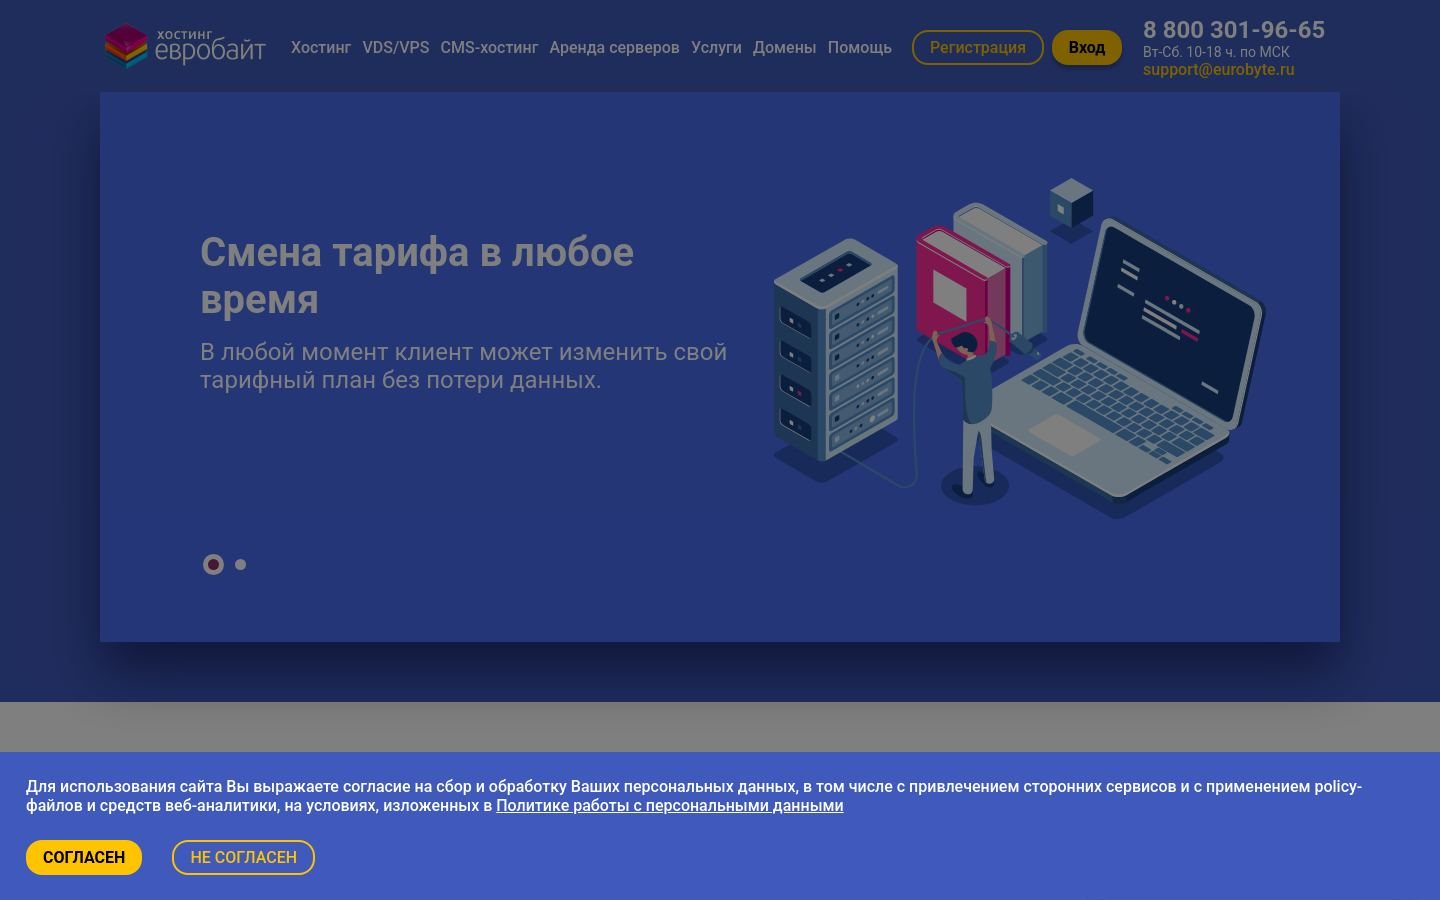Open the Помощь menu item
The width and height of the screenshot is (1440, 900).
pos(859,47)
